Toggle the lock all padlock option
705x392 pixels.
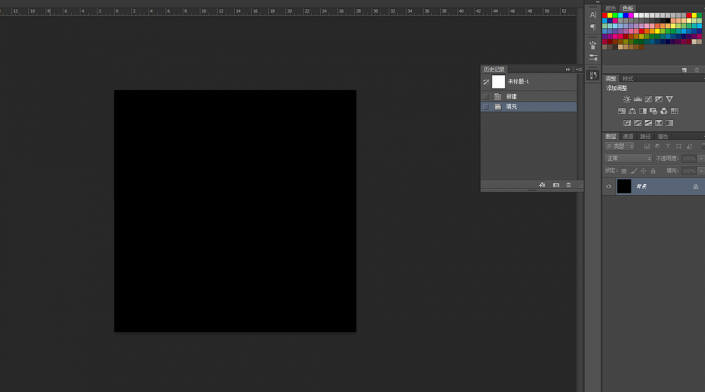click(653, 171)
